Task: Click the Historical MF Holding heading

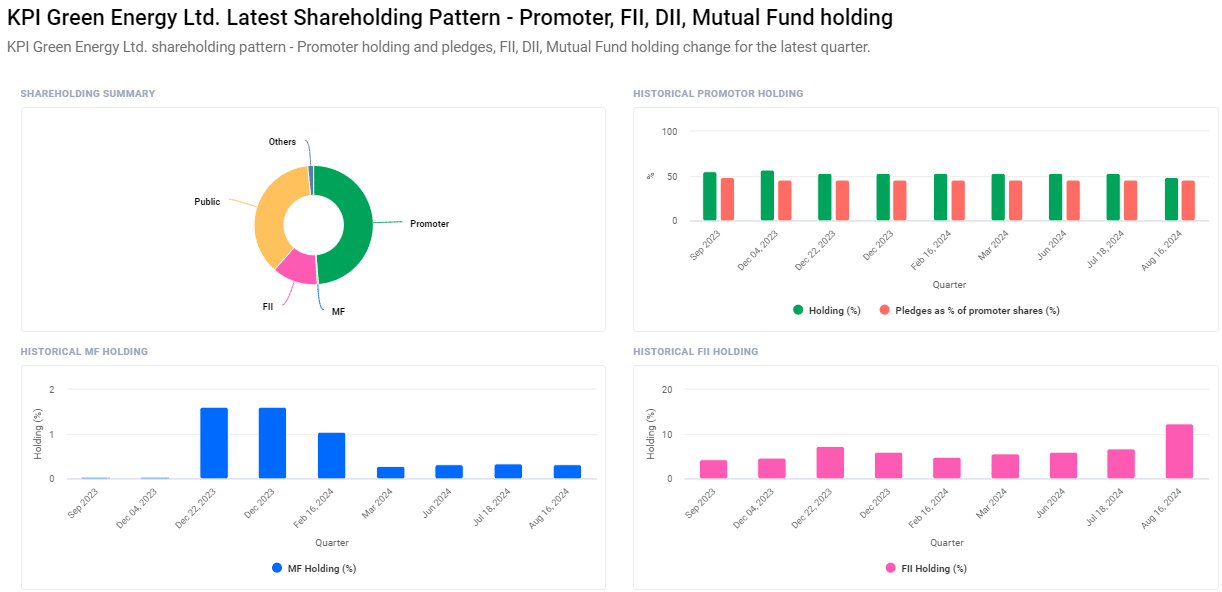Action: pyautogui.click(x=84, y=352)
